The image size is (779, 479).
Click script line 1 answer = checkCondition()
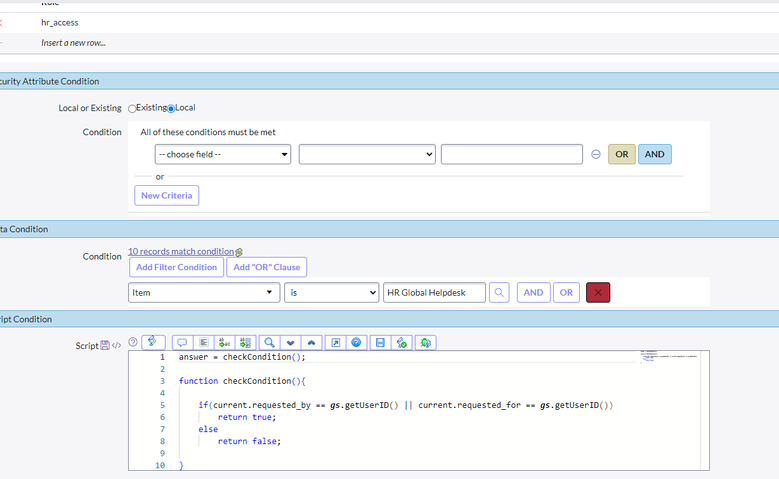click(242, 357)
